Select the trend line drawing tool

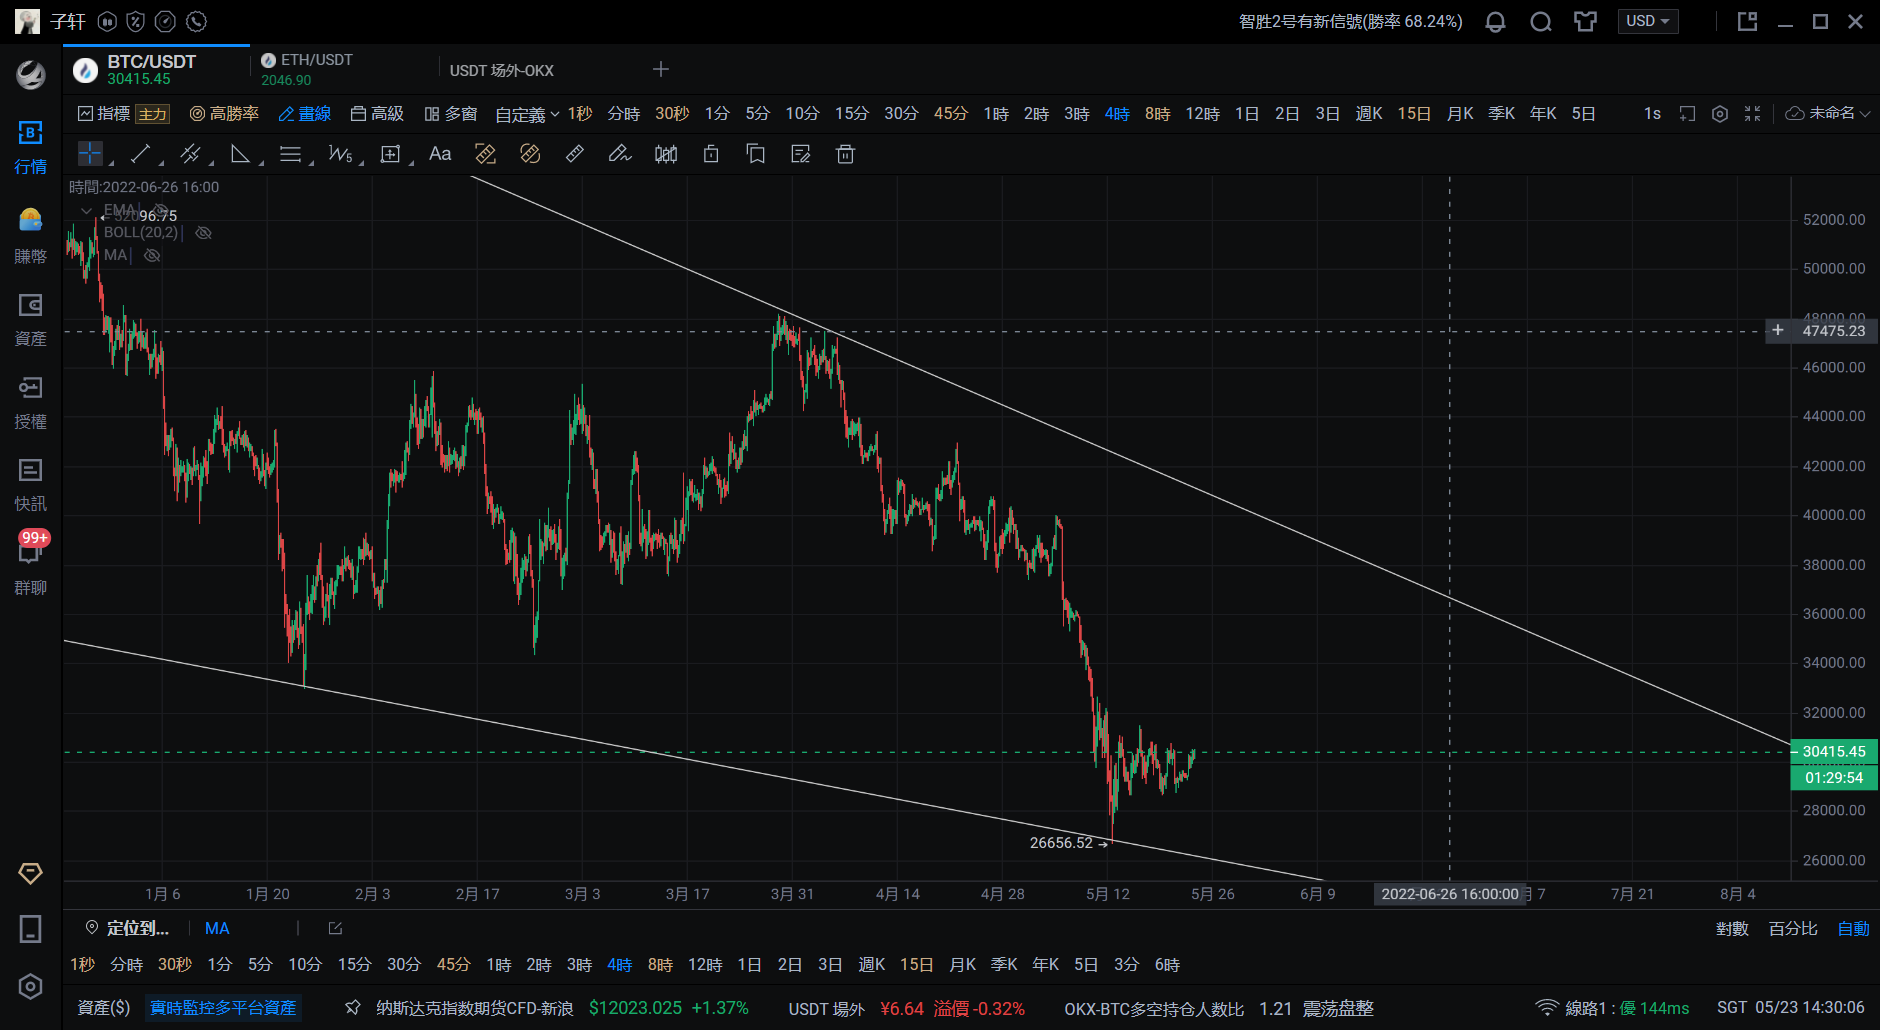[x=140, y=154]
